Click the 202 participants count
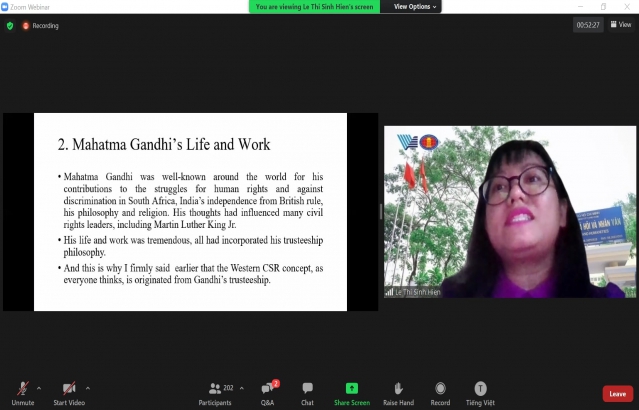 pyautogui.click(x=228, y=388)
